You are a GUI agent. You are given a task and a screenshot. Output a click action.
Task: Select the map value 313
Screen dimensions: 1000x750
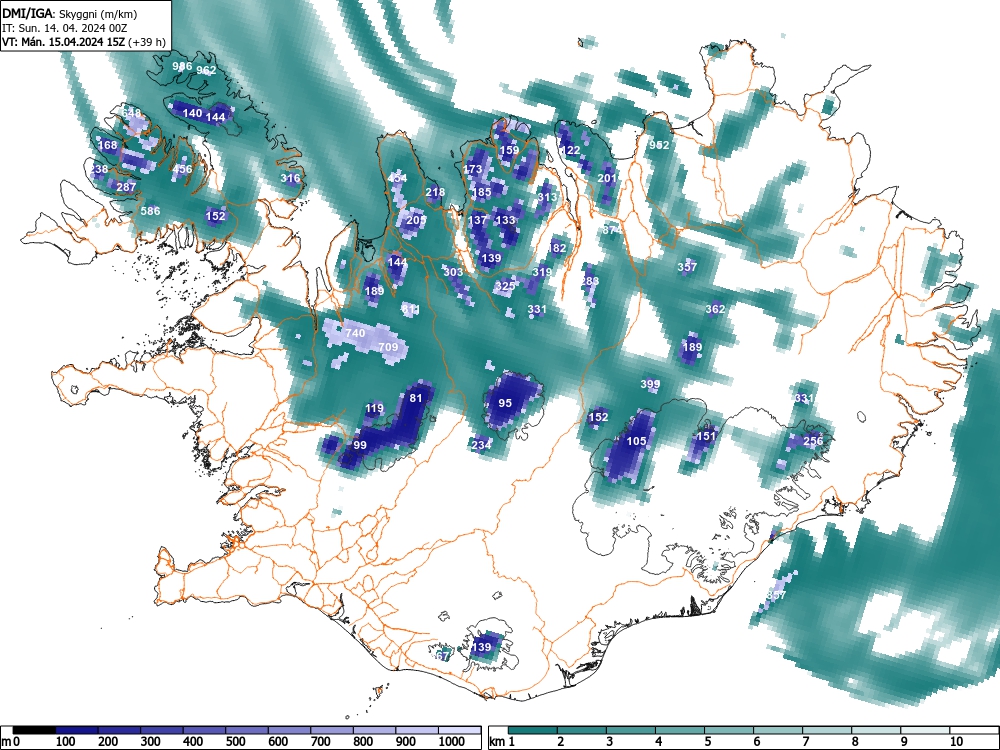coord(547,197)
